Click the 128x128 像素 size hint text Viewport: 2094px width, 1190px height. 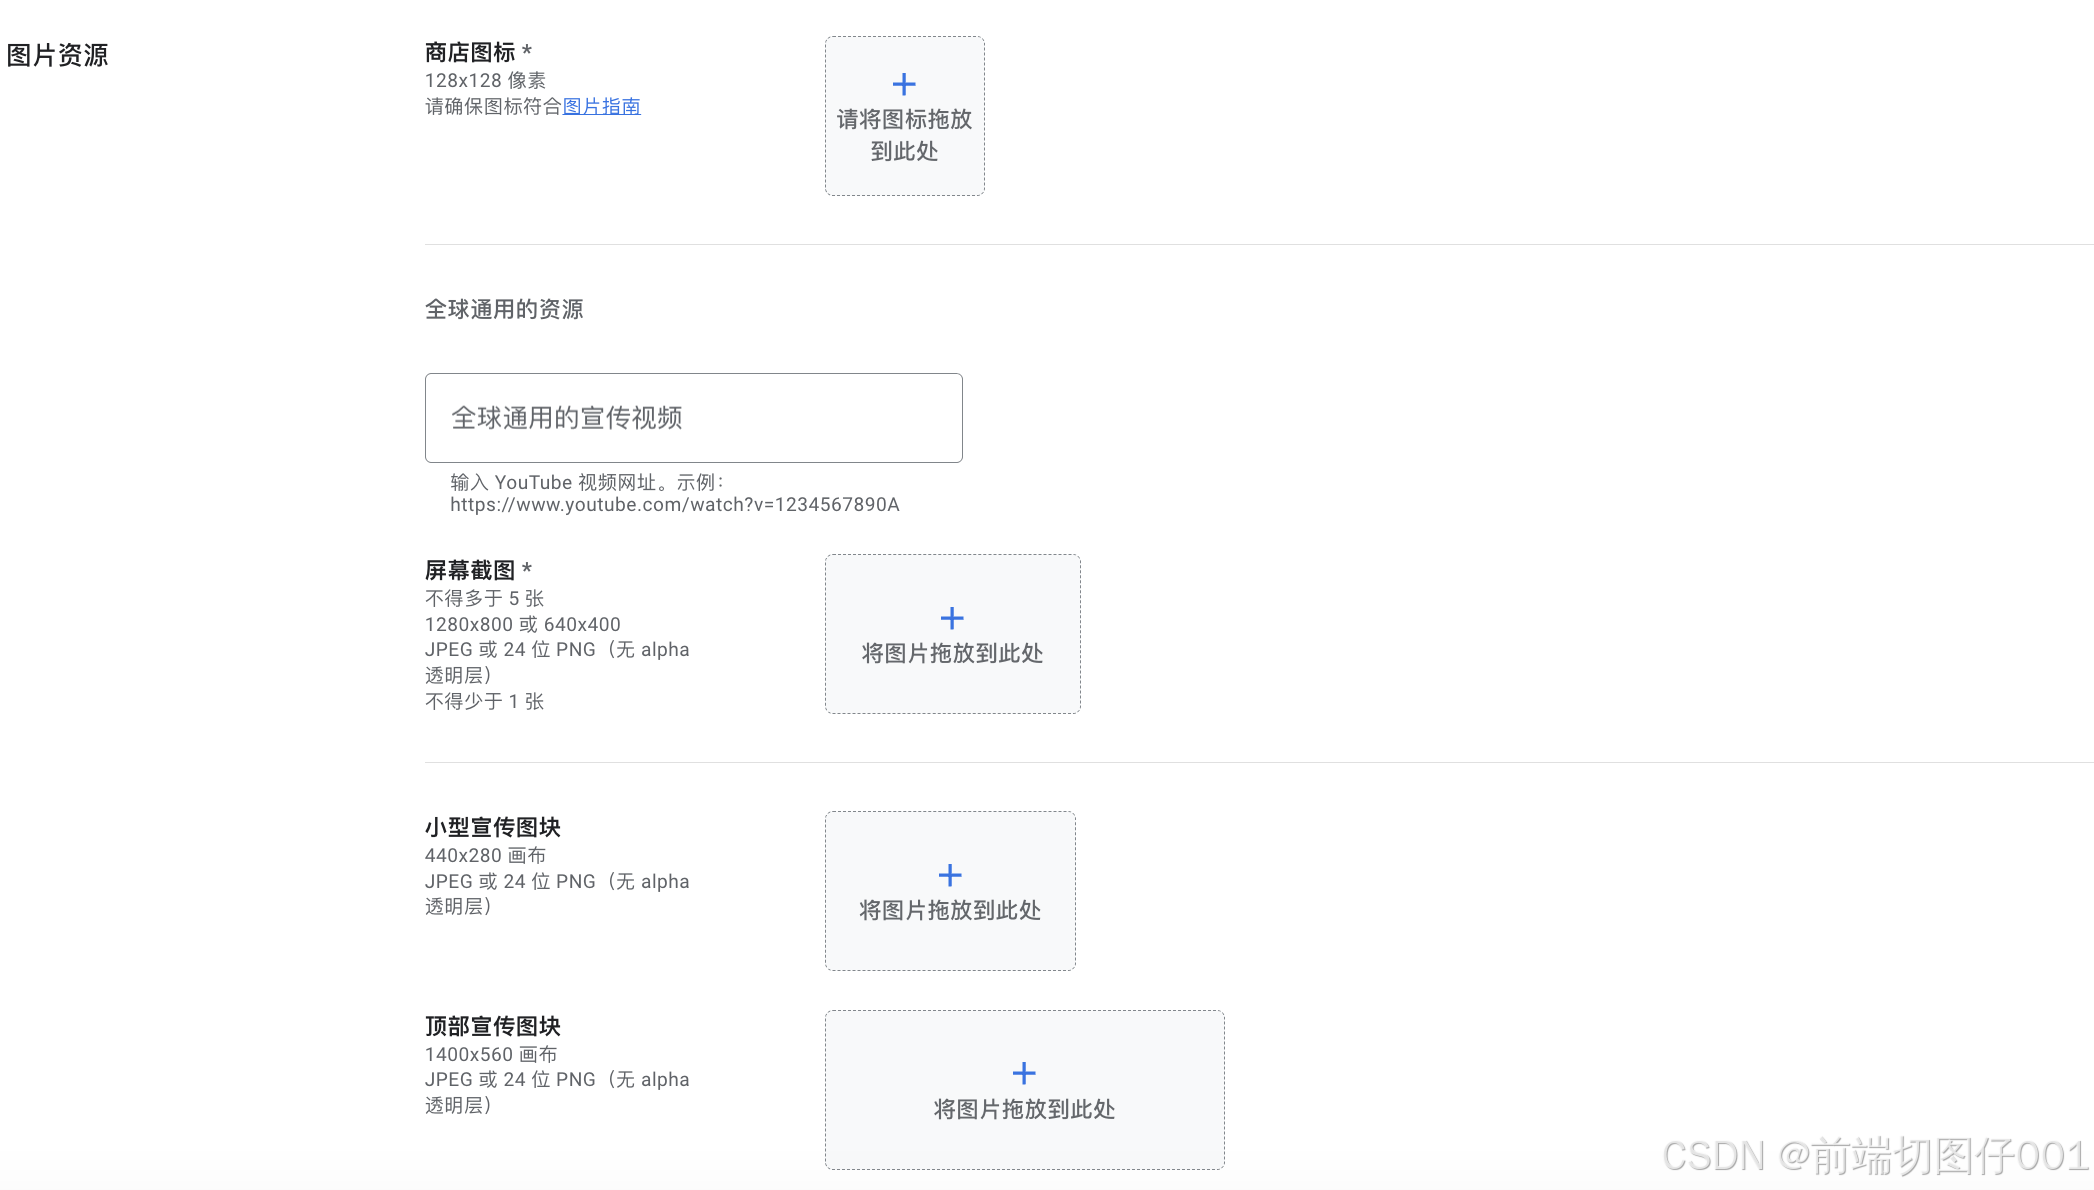(485, 80)
